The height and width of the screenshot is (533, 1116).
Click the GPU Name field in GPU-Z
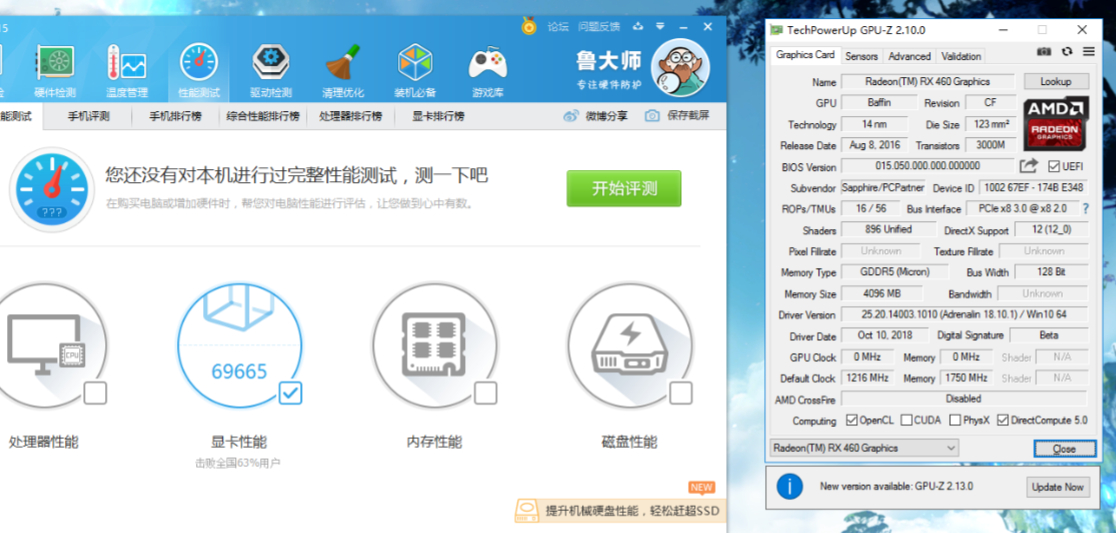927,82
